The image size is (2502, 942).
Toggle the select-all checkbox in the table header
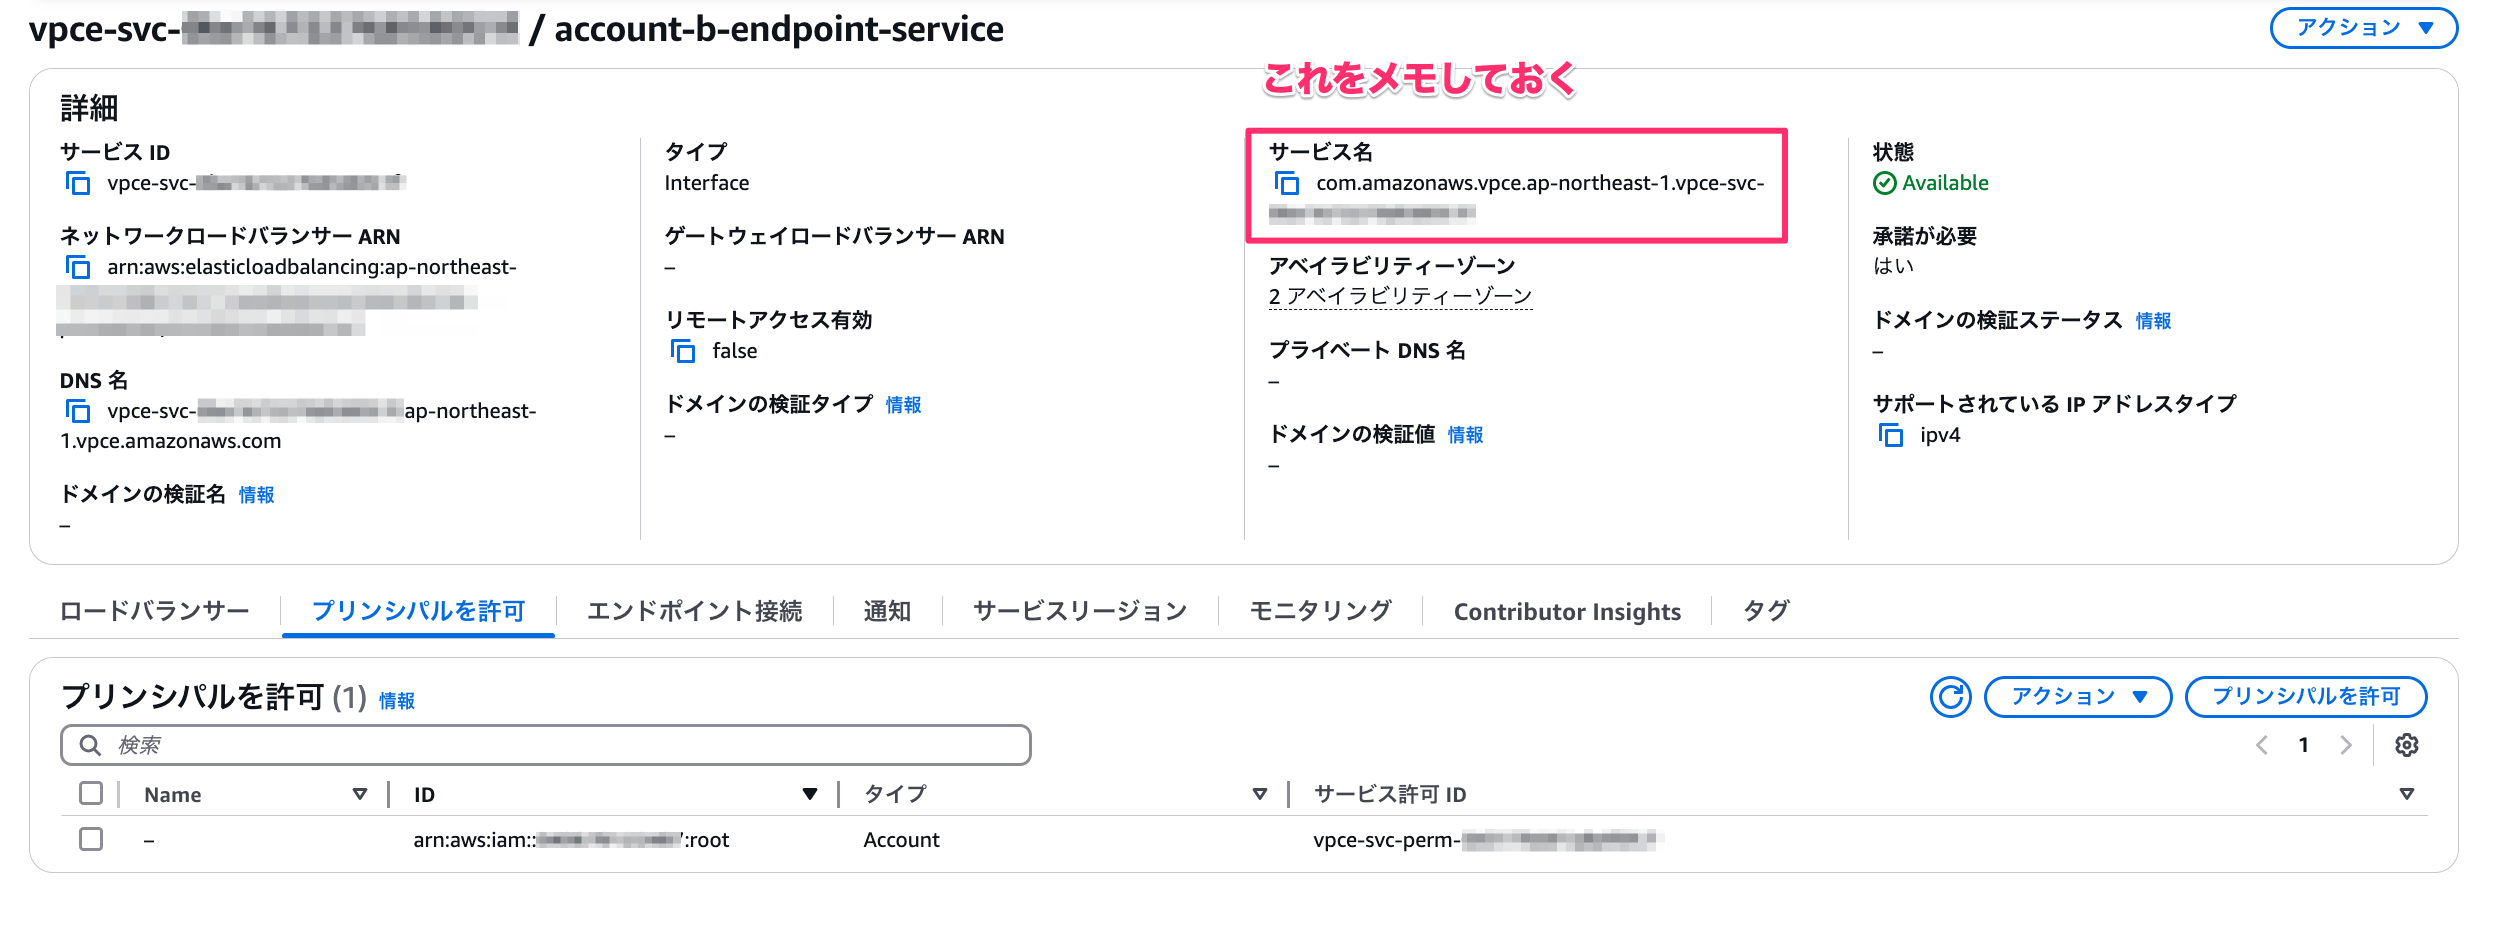[91, 792]
